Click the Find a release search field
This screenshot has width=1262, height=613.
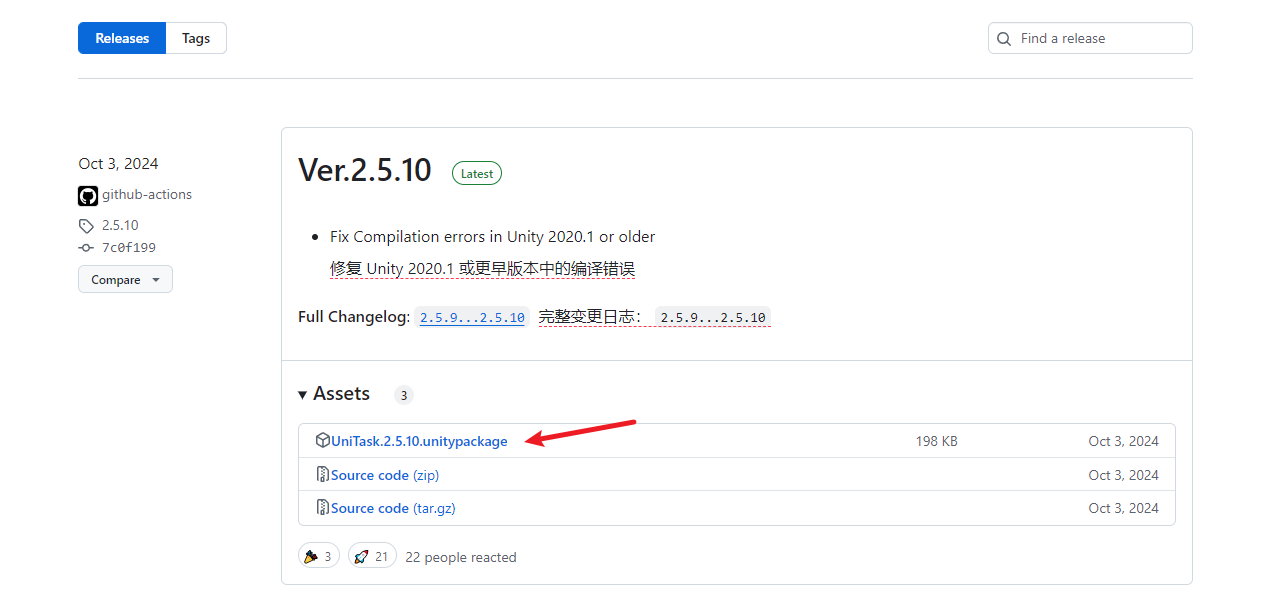(x=1090, y=38)
